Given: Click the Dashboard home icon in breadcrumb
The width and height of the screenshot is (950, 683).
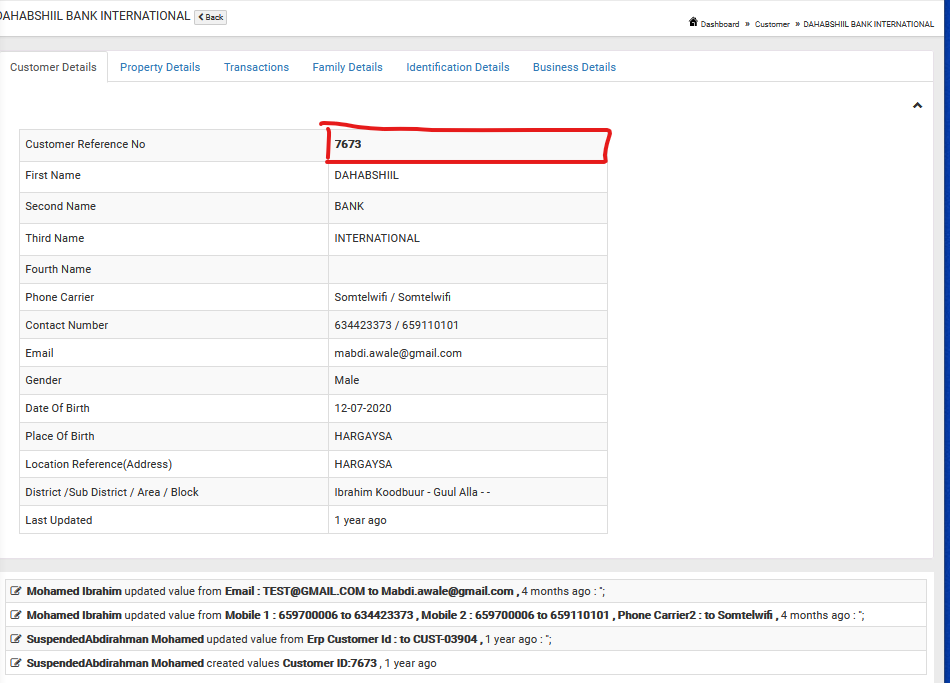Looking at the screenshot, I should pos(693,22).
